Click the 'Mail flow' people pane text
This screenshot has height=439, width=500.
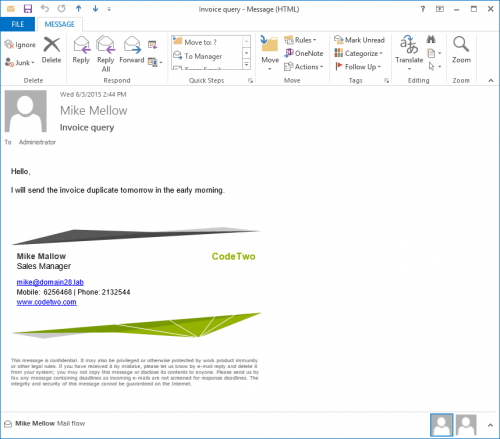coord(71,423)
